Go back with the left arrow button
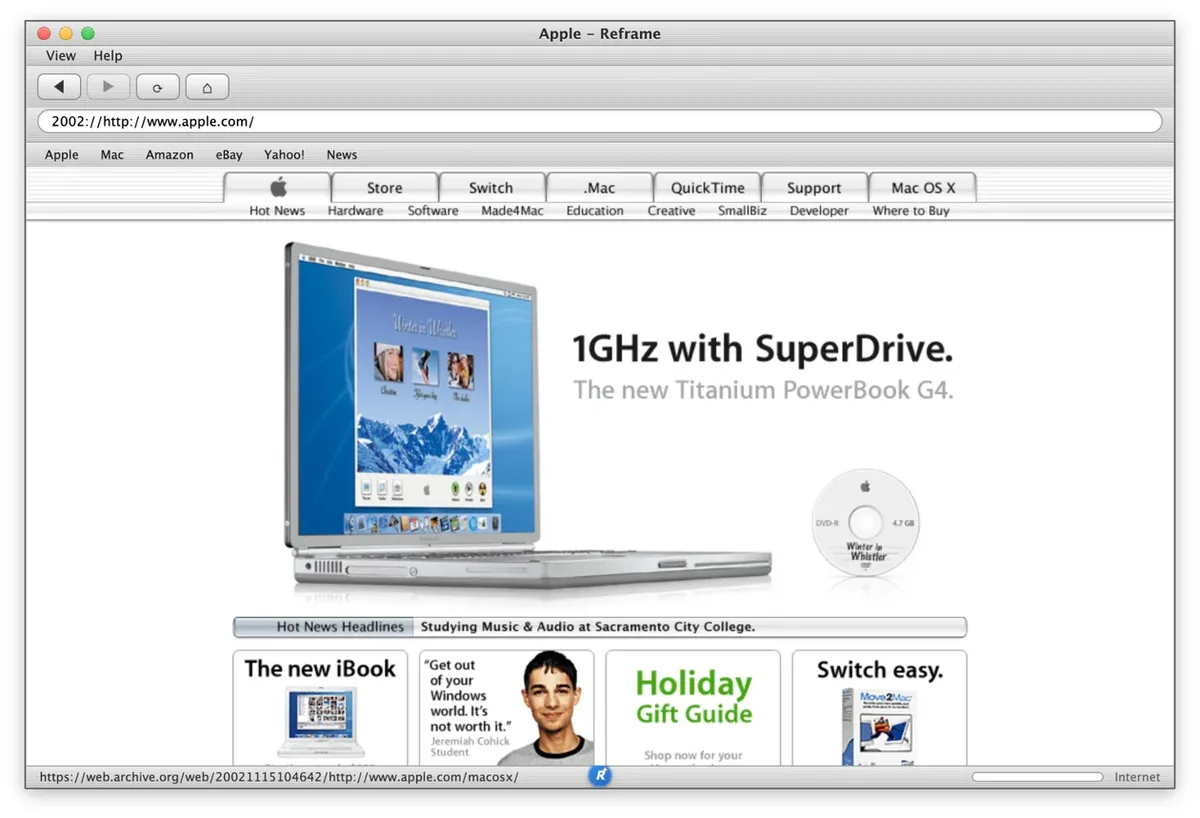The height and width of the screenshot is (818, 1200). pyautogui.click(x=59, y=87)
